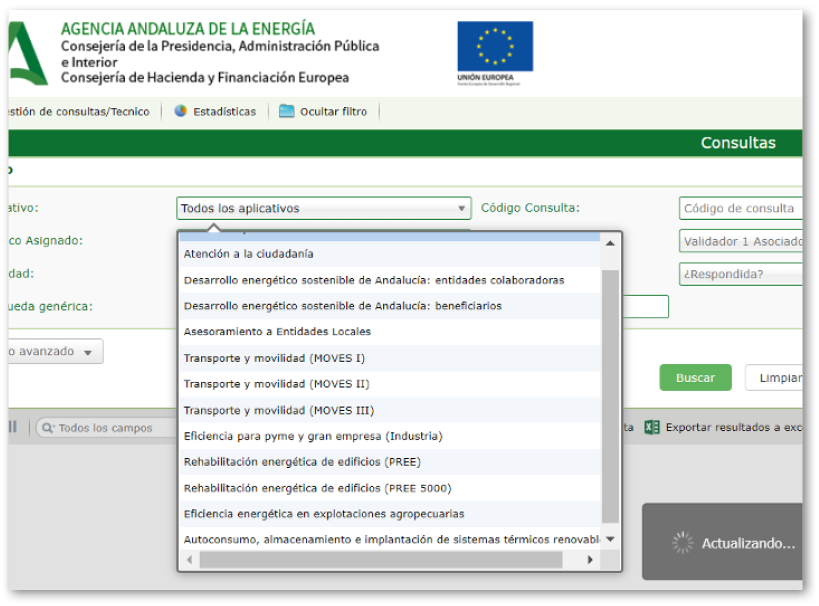Click the dropdown list horizontal scrollbar right arrow

click(x=590, y=560)
